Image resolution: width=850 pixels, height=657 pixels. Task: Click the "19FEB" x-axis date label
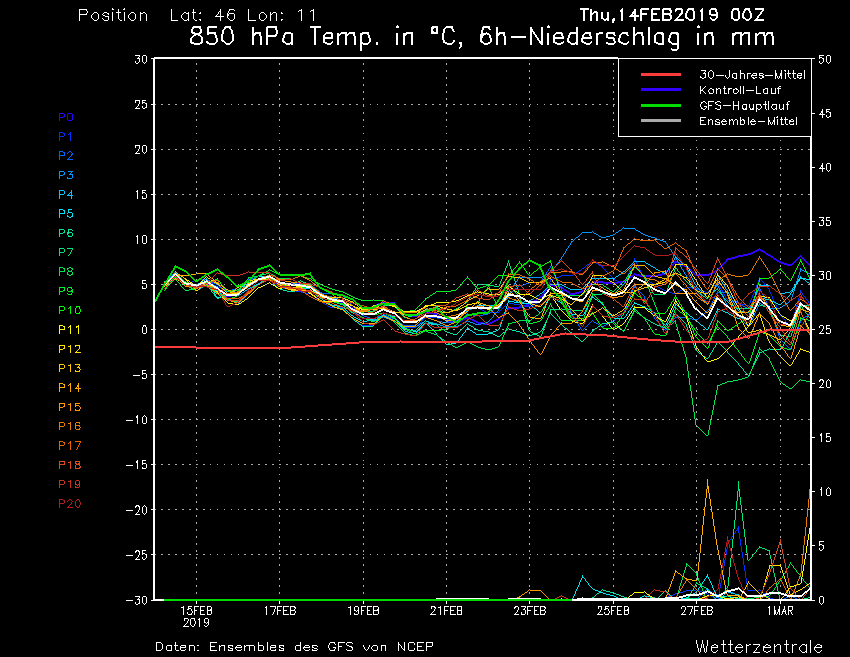(x=363, y=611)
